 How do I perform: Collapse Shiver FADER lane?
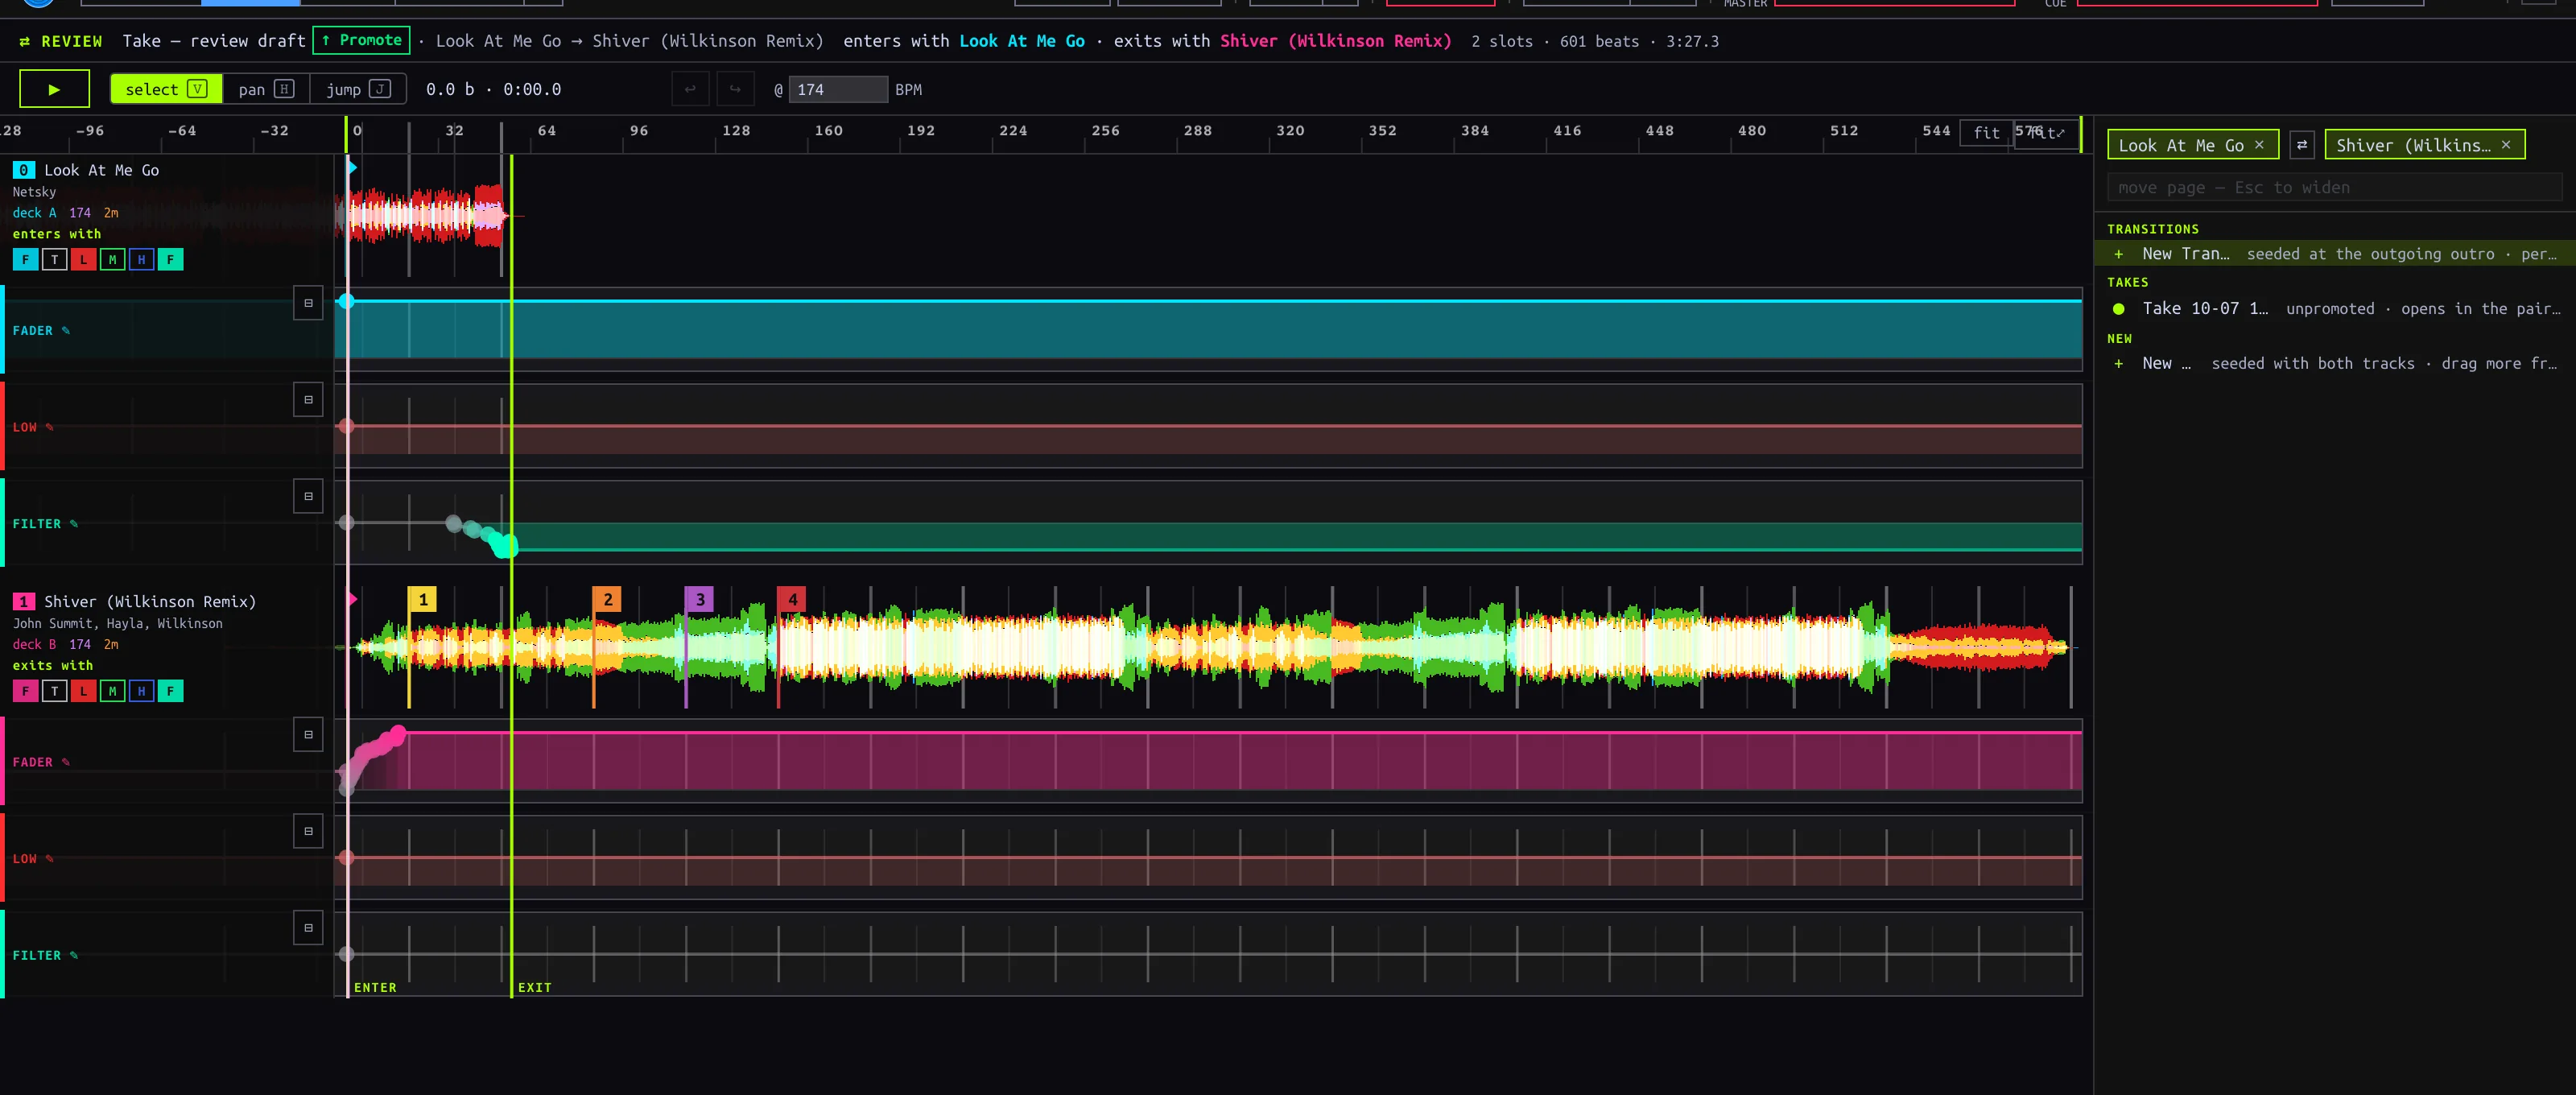[x=308, y=735]
